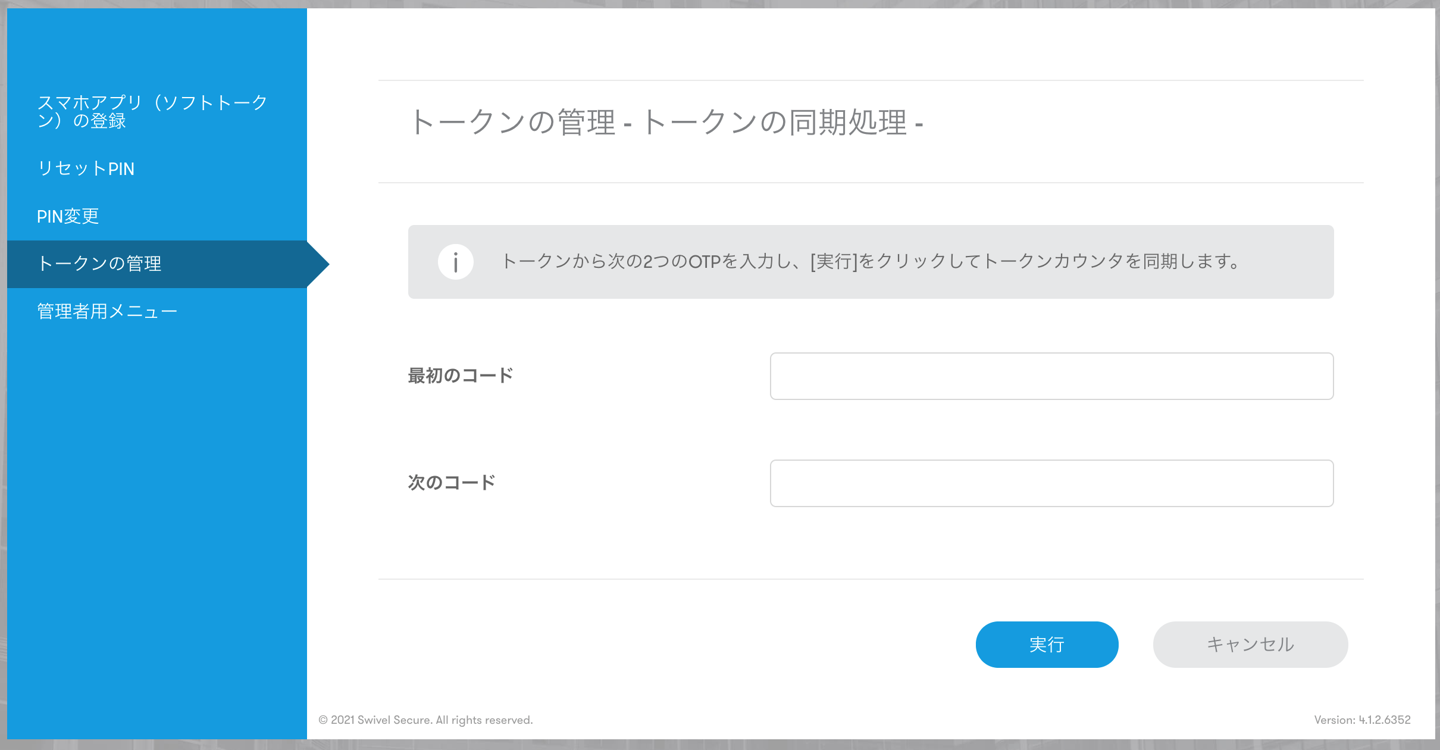Click the arrow pointer beside トークンの管理

pos(318,264)
